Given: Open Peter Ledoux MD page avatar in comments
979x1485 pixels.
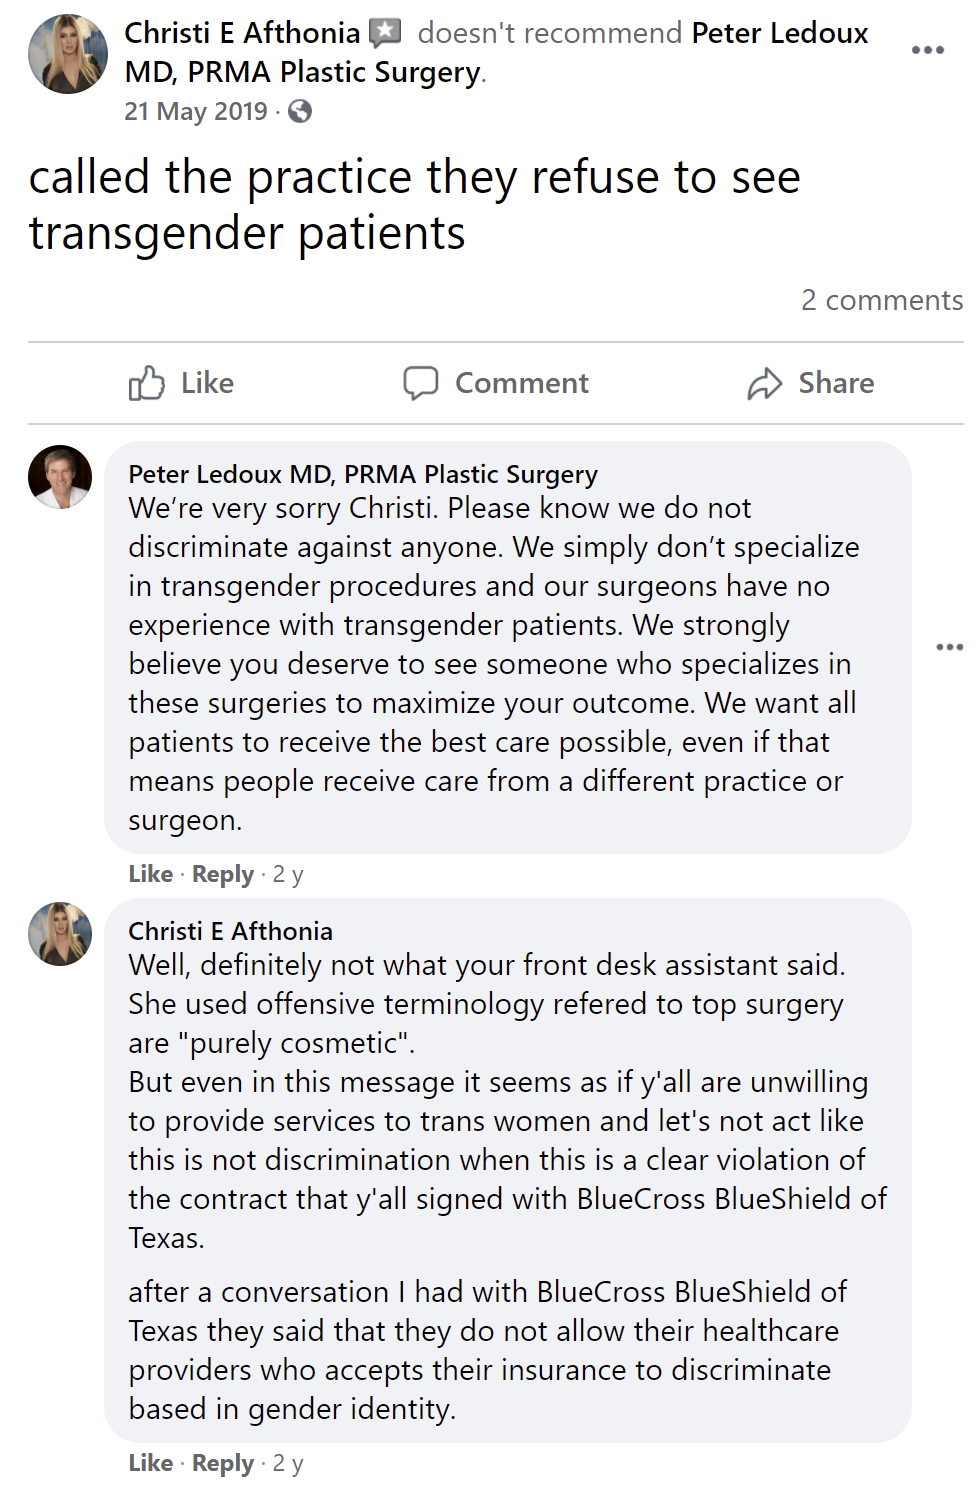Looking at the screenshot, I should click(60, 477).
